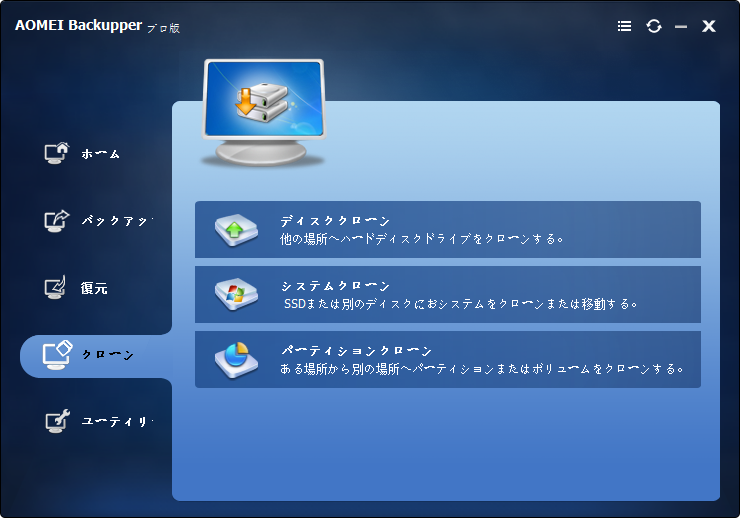Click the disk clone green arrow icon
Screen dimensions: 740x518
236,230
